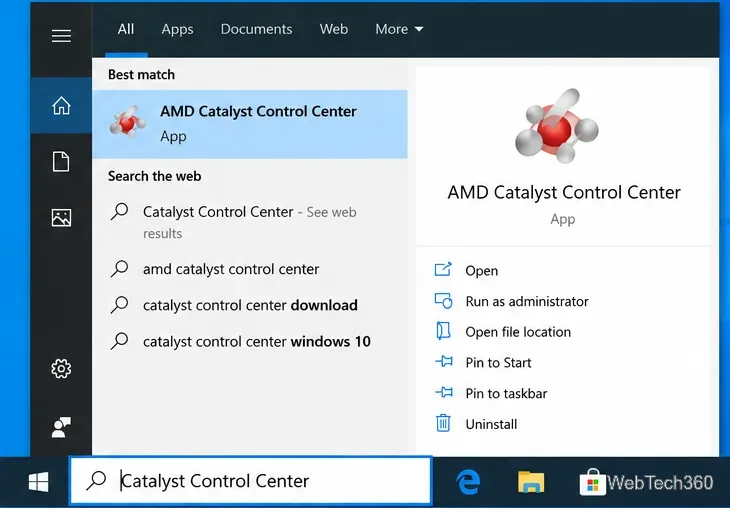Click the Run as administrator shield icon
The width and height of the screenshot is (730, 508).
coord(443,301)
